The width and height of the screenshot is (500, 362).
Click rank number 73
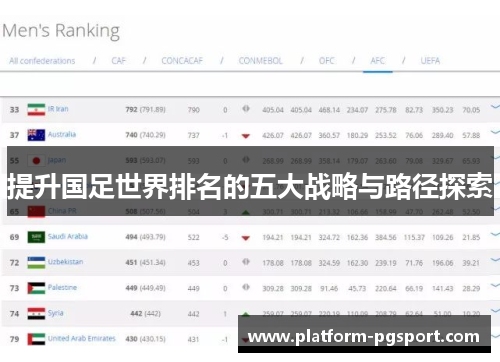tap(14, 288)
